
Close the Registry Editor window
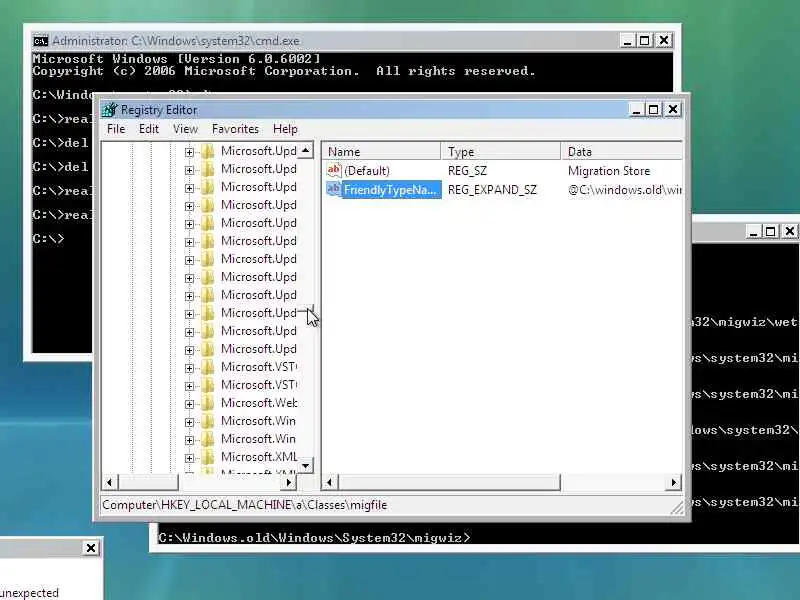click(x=673, y=110)
